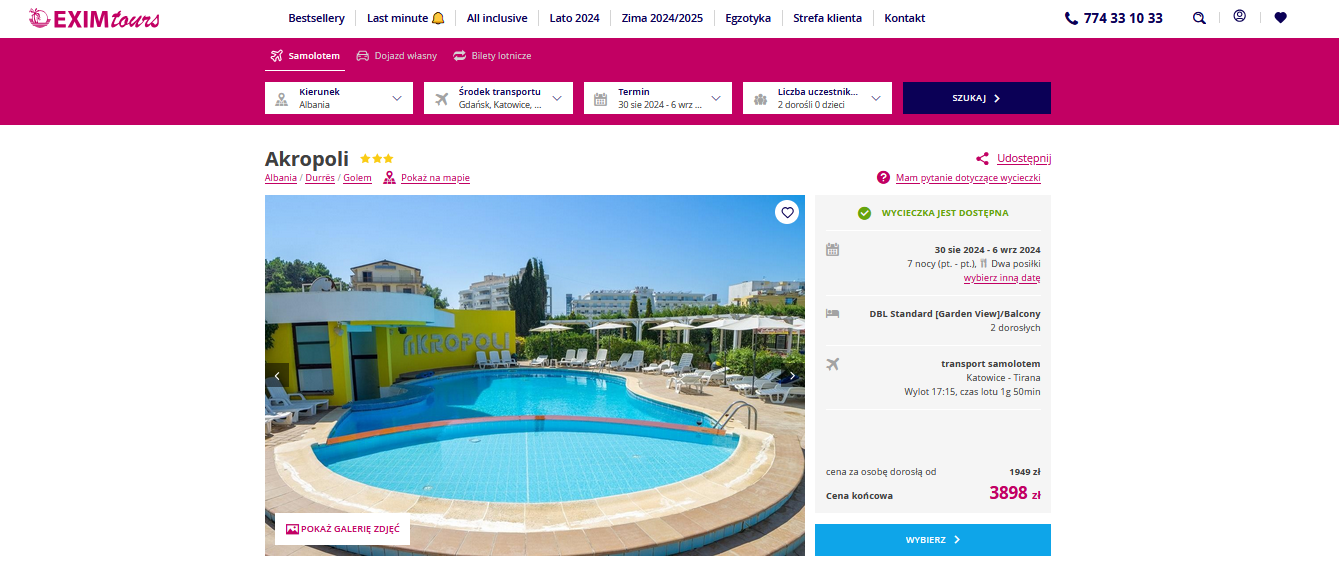Open search with the magnifier icon
The width and height of the screenshot is (1339, 564).
pyautogui.click(x=1199, y=18)
